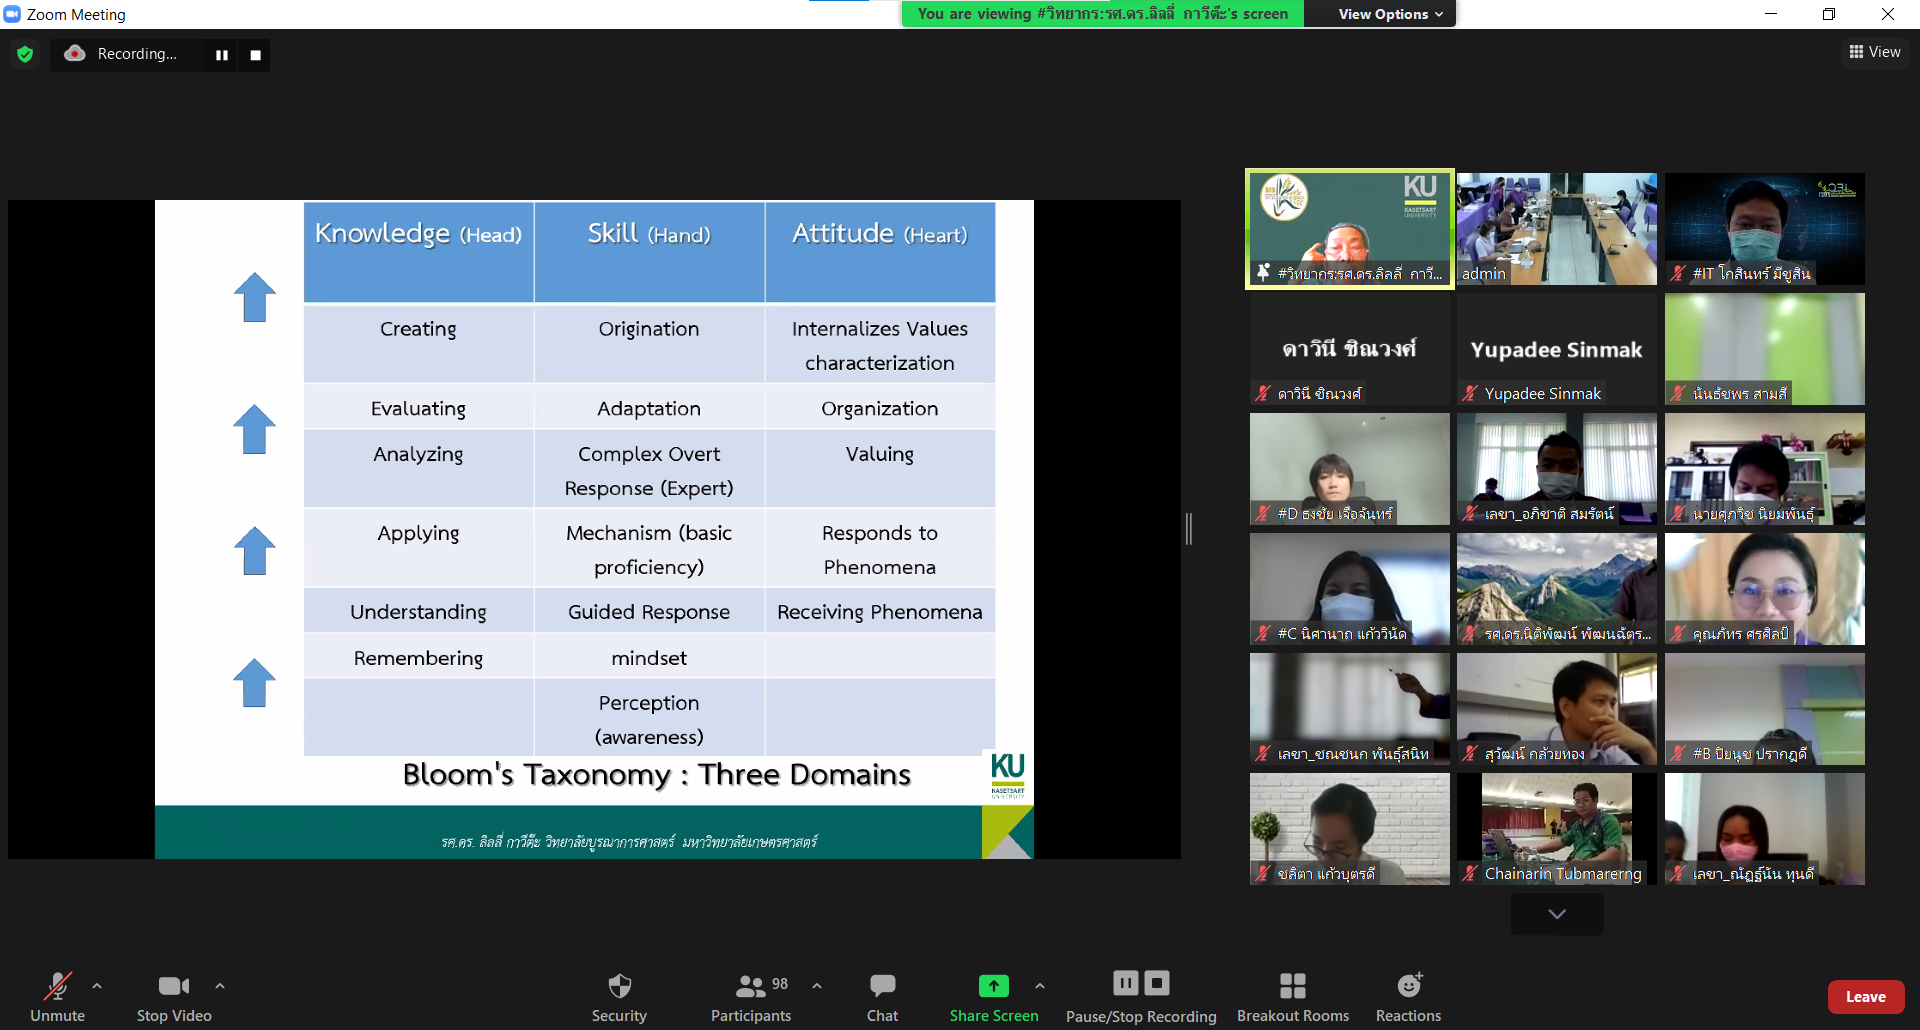The width and height of the screenshot is (1920, 1030).
Task: Click Pause/Stop Recording in the toolbar
Action: pyautogui.click(x=1141, y=985)
